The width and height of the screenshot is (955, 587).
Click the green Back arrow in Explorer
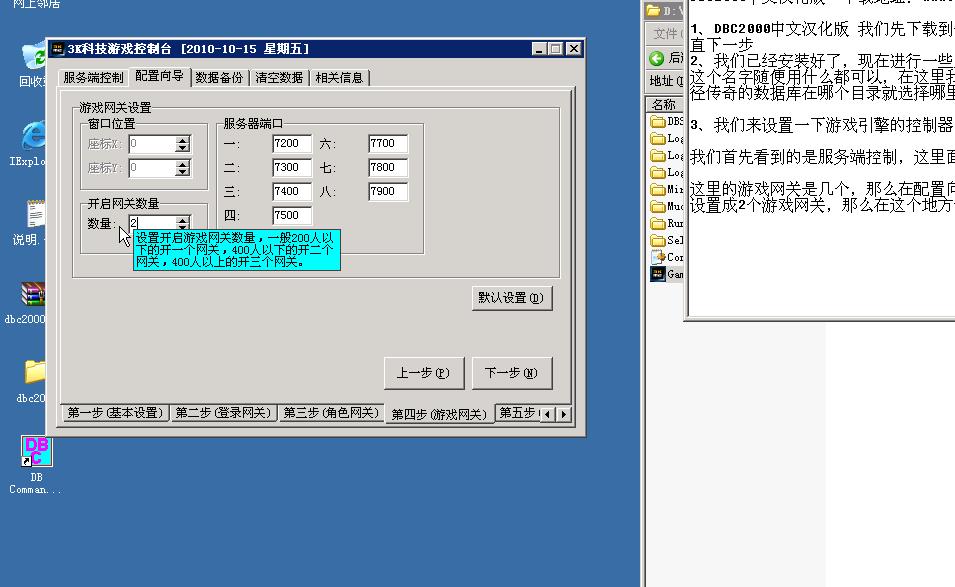(657, 58)
